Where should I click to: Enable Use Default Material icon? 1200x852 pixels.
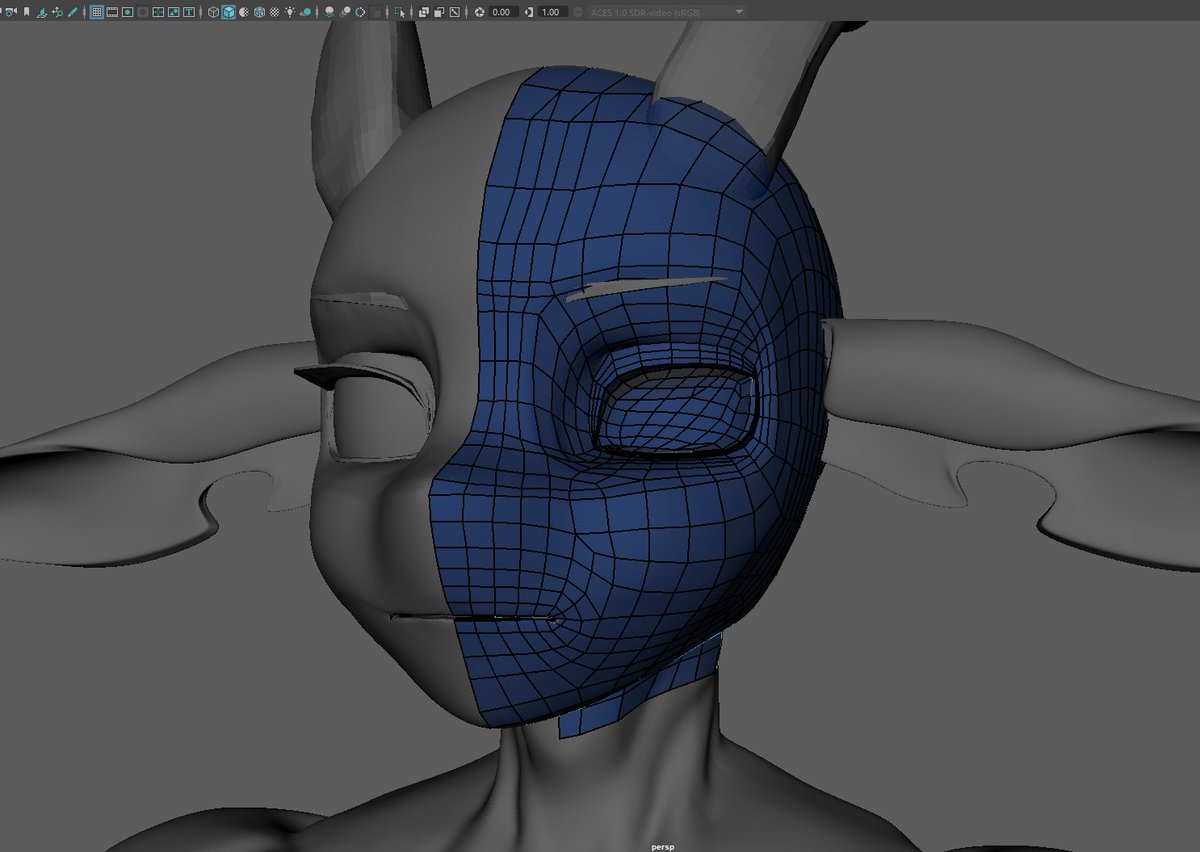pyautogui.click(x=244, y=12)
